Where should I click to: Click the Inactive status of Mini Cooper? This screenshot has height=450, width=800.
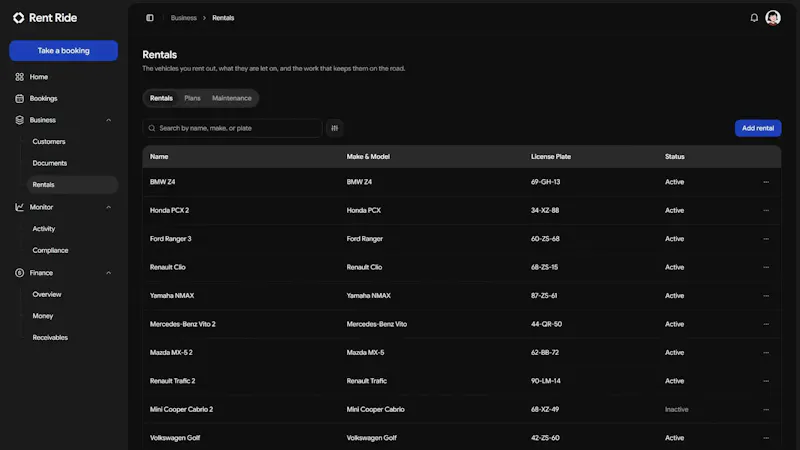point(677,410)
